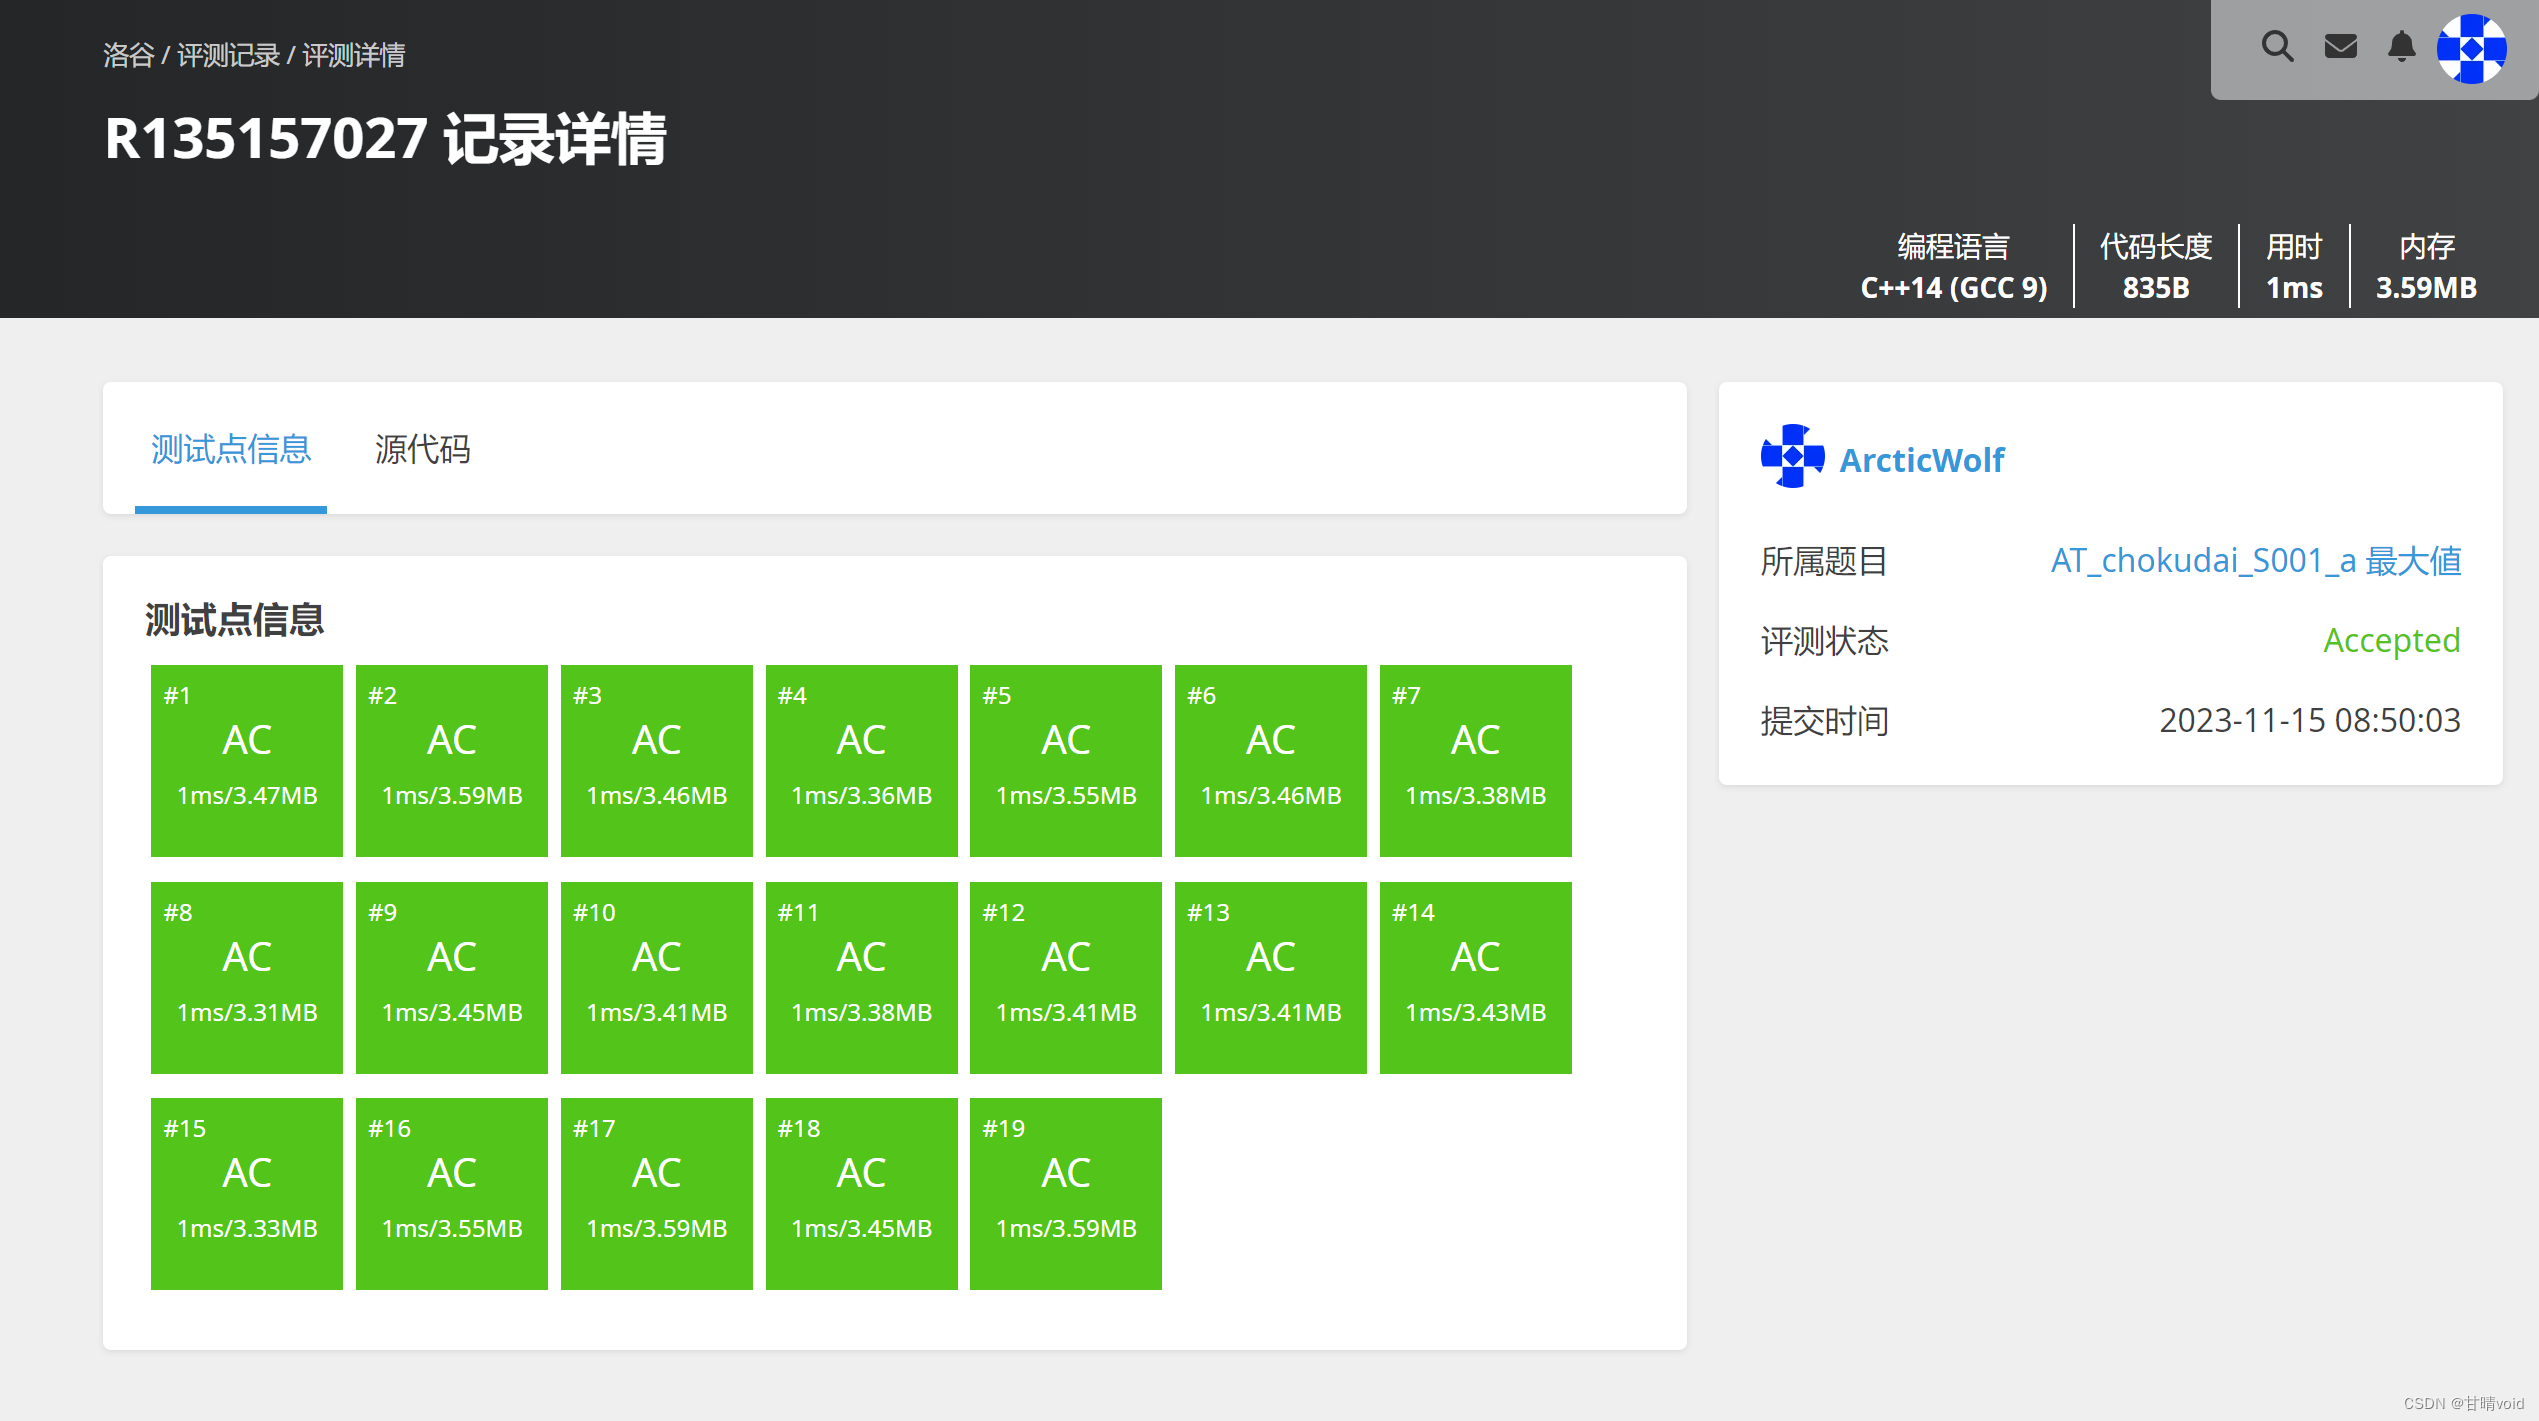Click the Accepted status text
This screenshot has width=2539, height=1421.
coord(2391,641)
